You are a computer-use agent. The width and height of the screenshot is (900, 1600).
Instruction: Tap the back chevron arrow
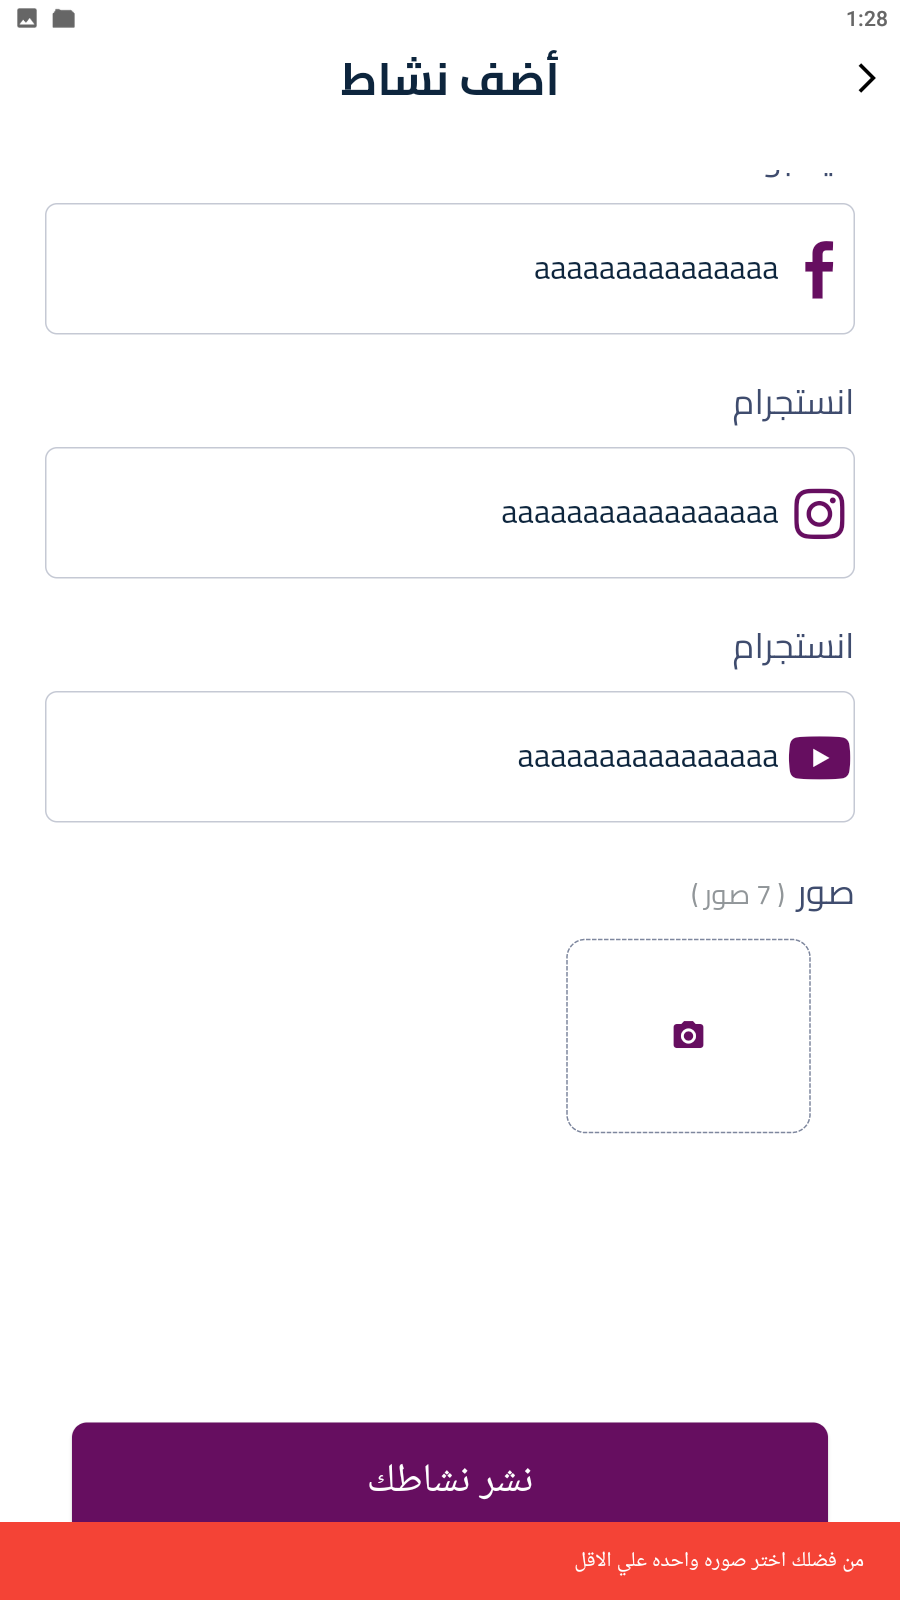[x=866, y=78]
